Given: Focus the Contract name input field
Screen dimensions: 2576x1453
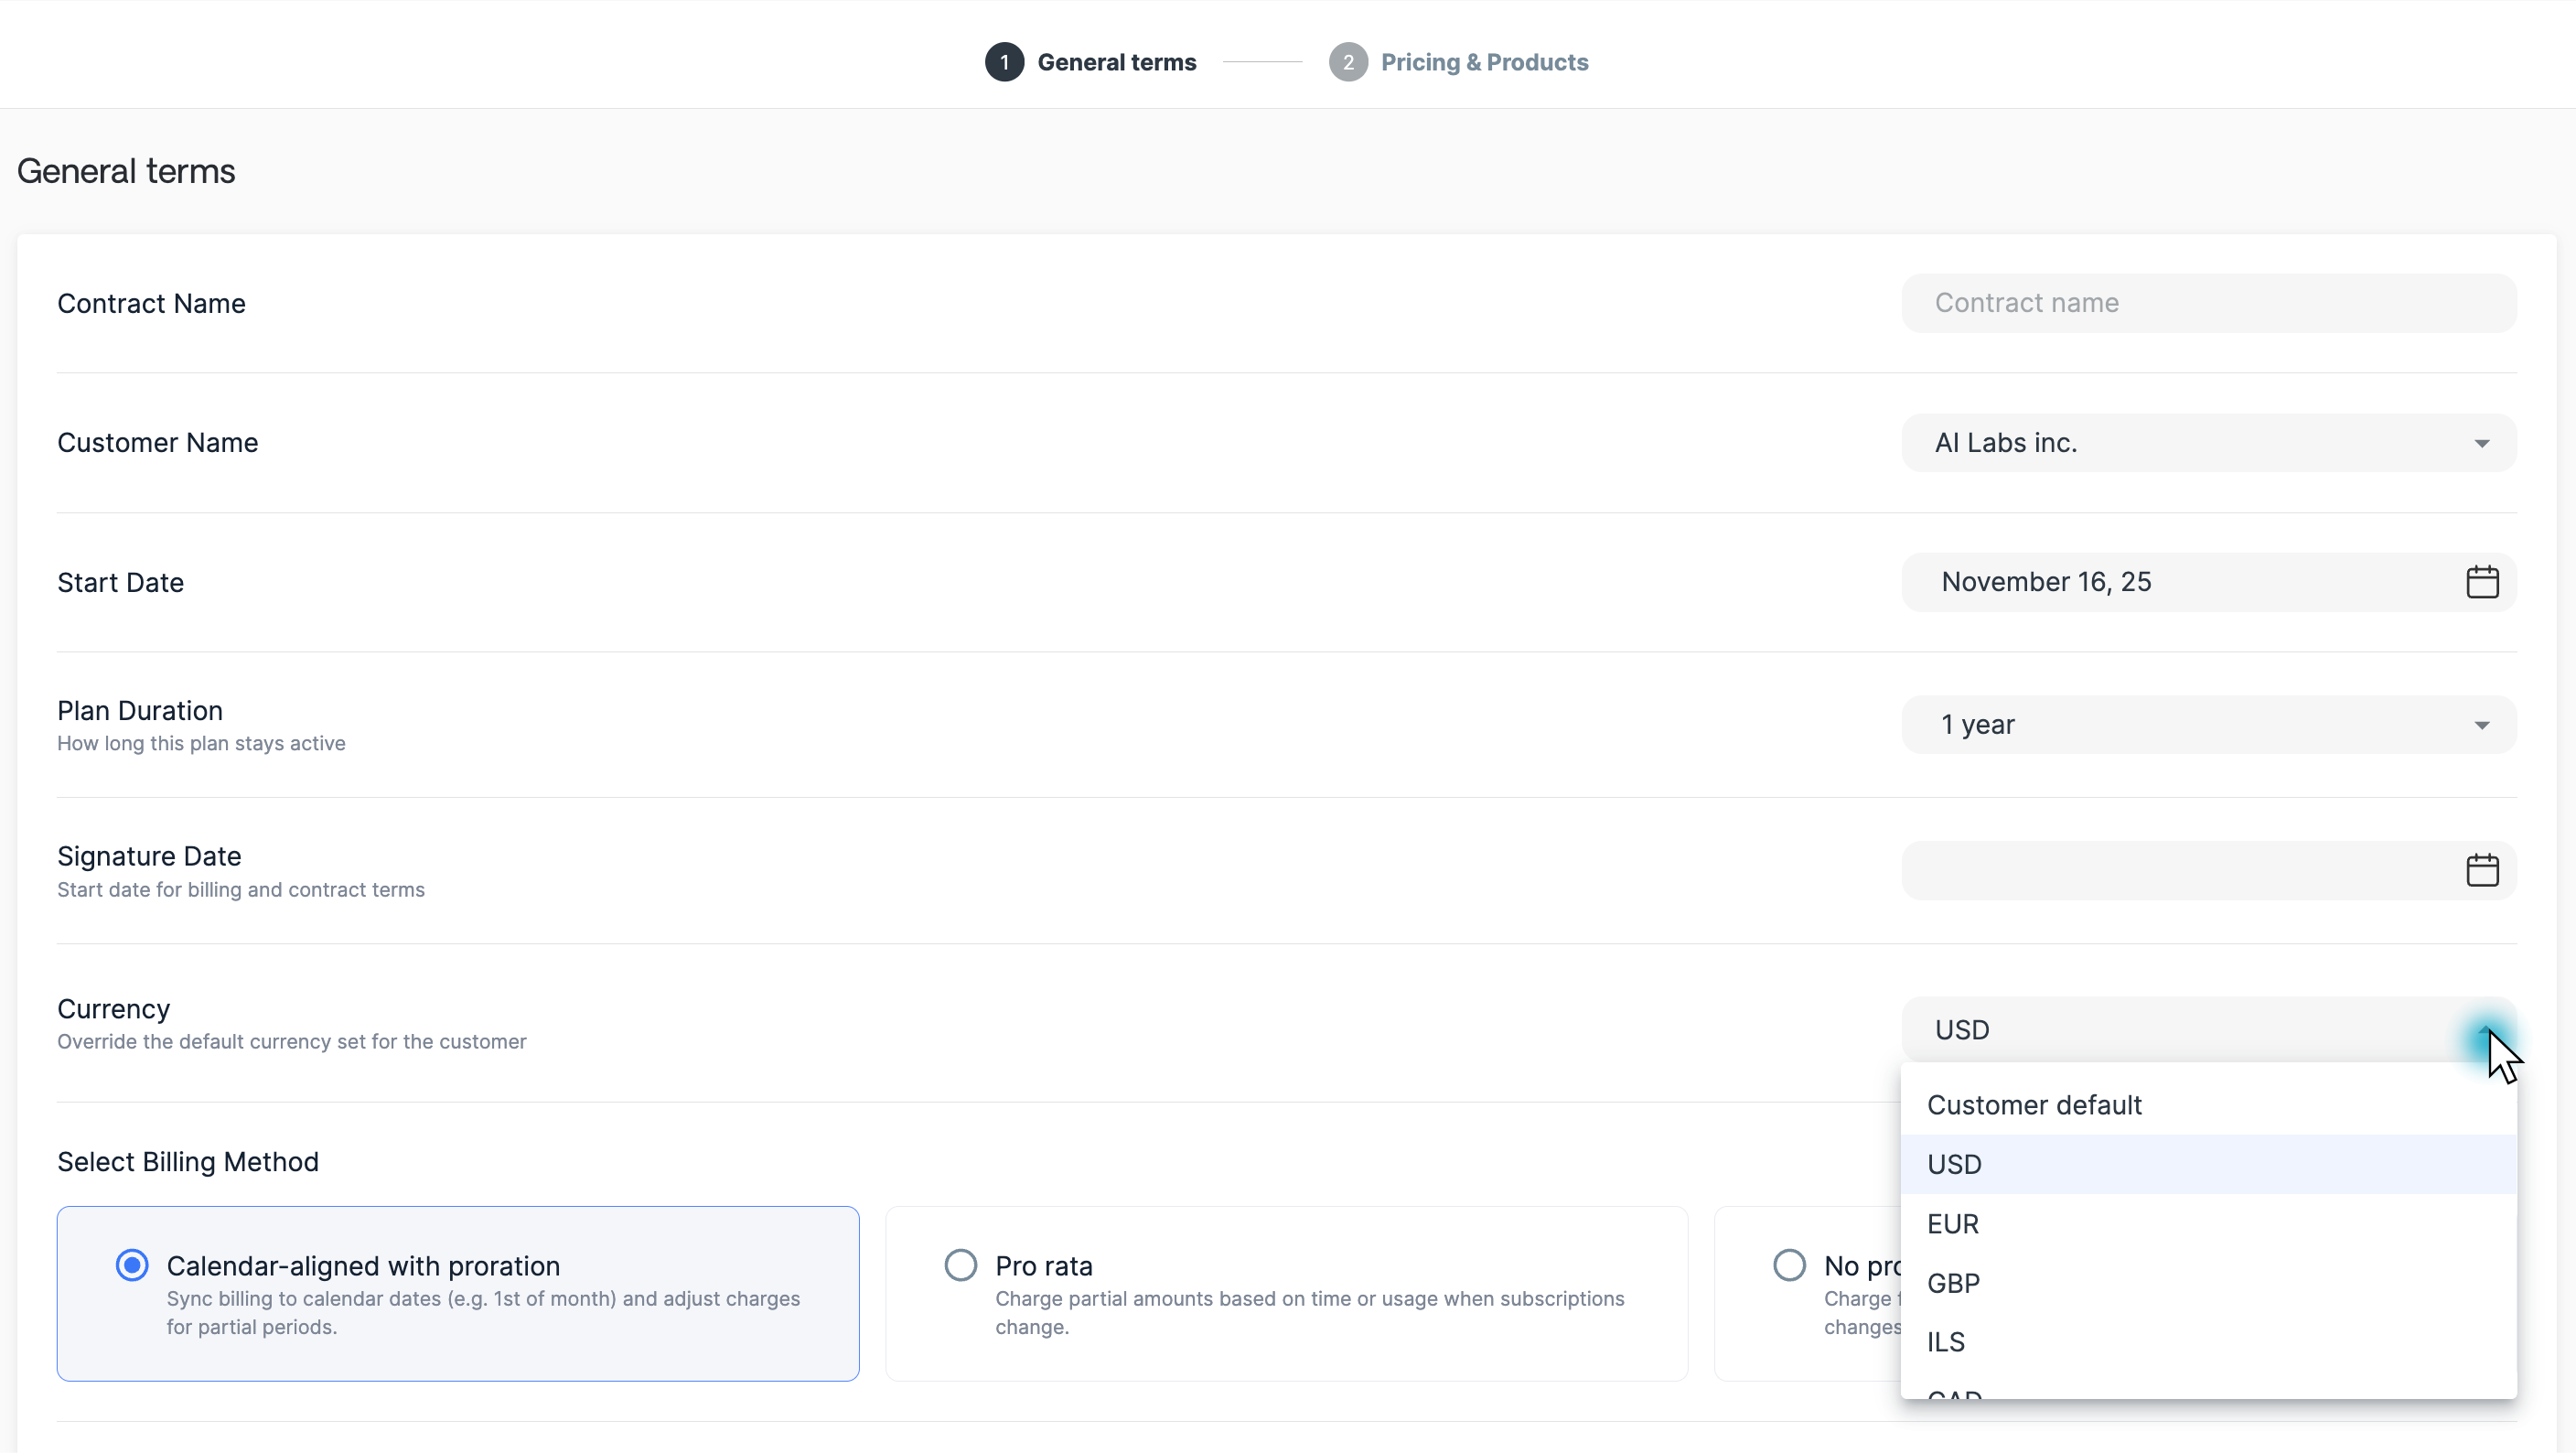Looking at the screenshot, I should coord(2208,303).
